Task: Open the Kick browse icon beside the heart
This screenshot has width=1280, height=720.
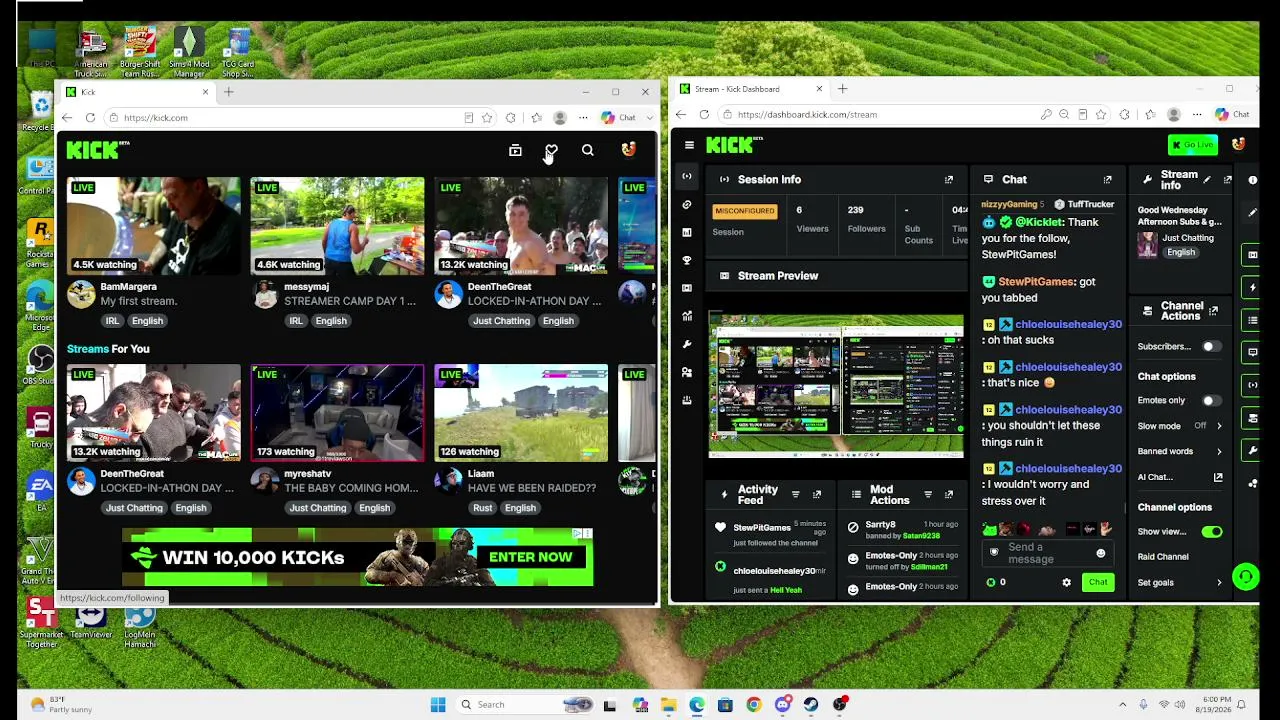Action: [515, 150]
